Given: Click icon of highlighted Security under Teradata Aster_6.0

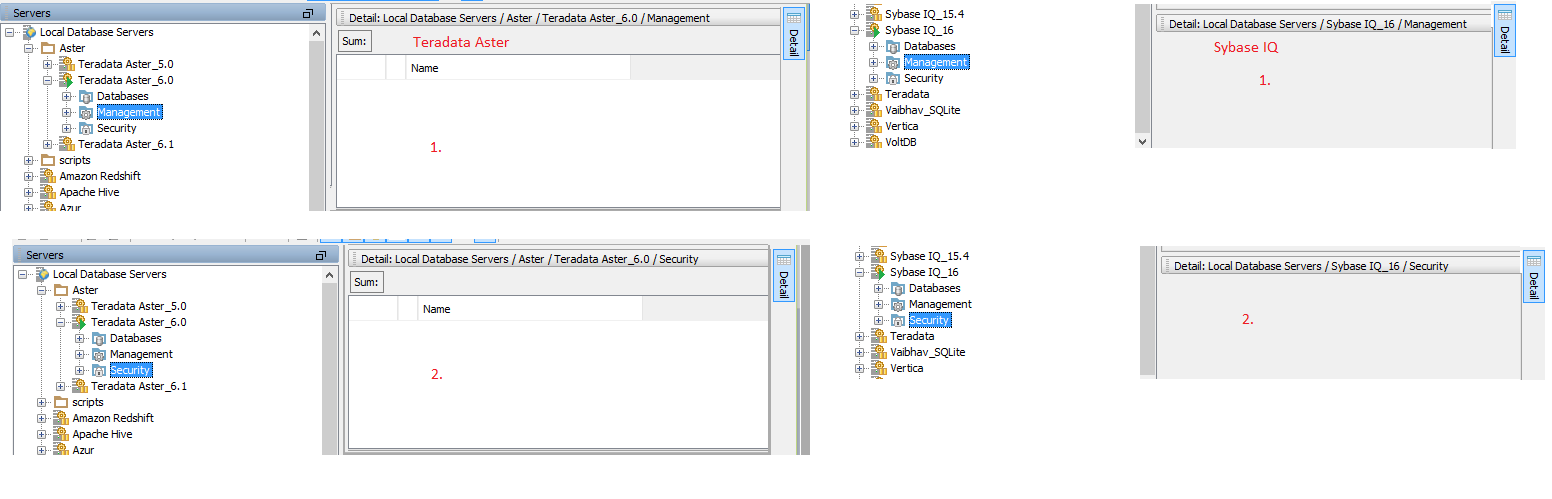Looking at the screenshot, I should tap(99, 370).
